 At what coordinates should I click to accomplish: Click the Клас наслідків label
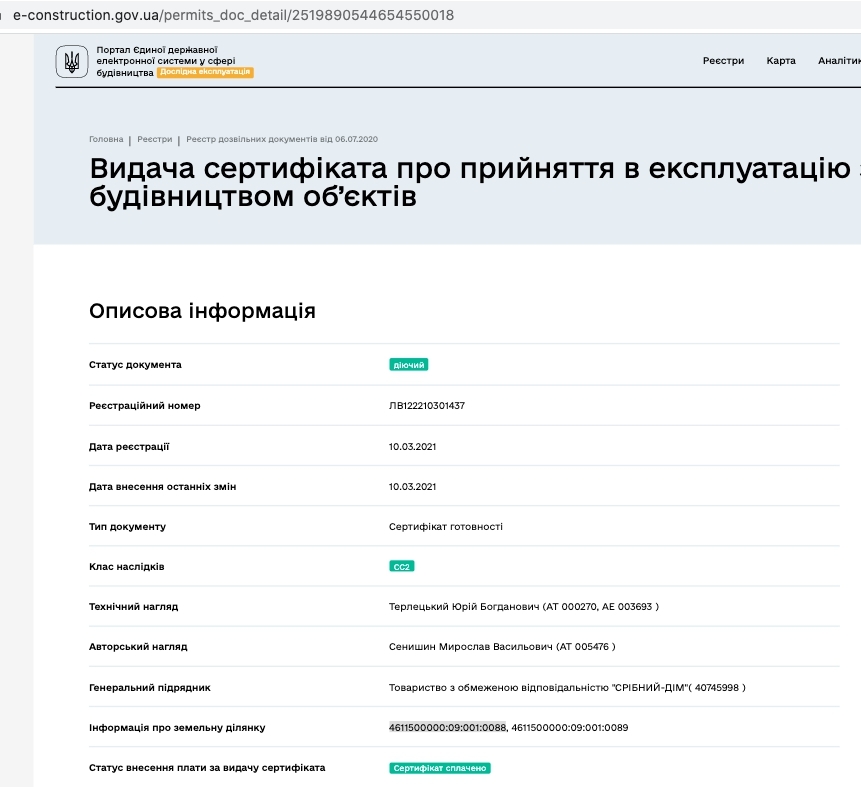[x=126, y=566]
